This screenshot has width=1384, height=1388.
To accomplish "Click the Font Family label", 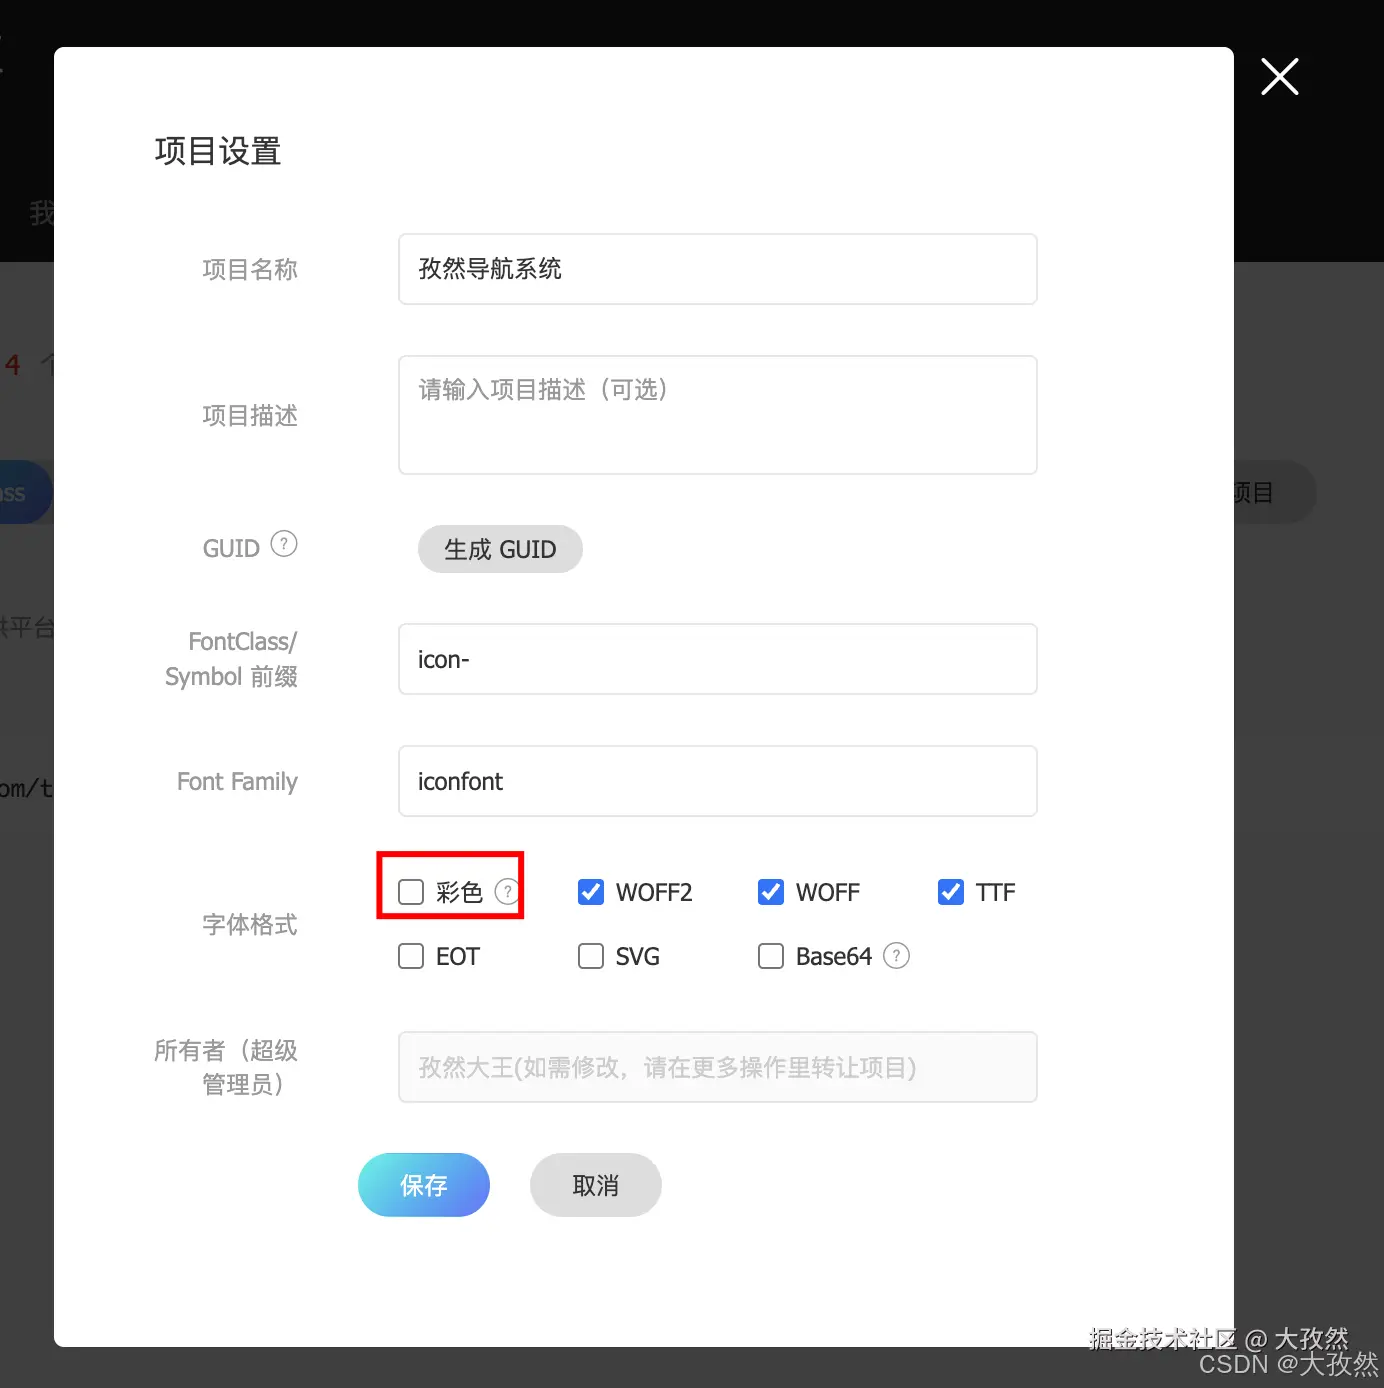I will pyautogui.click(x=237, y=781).
